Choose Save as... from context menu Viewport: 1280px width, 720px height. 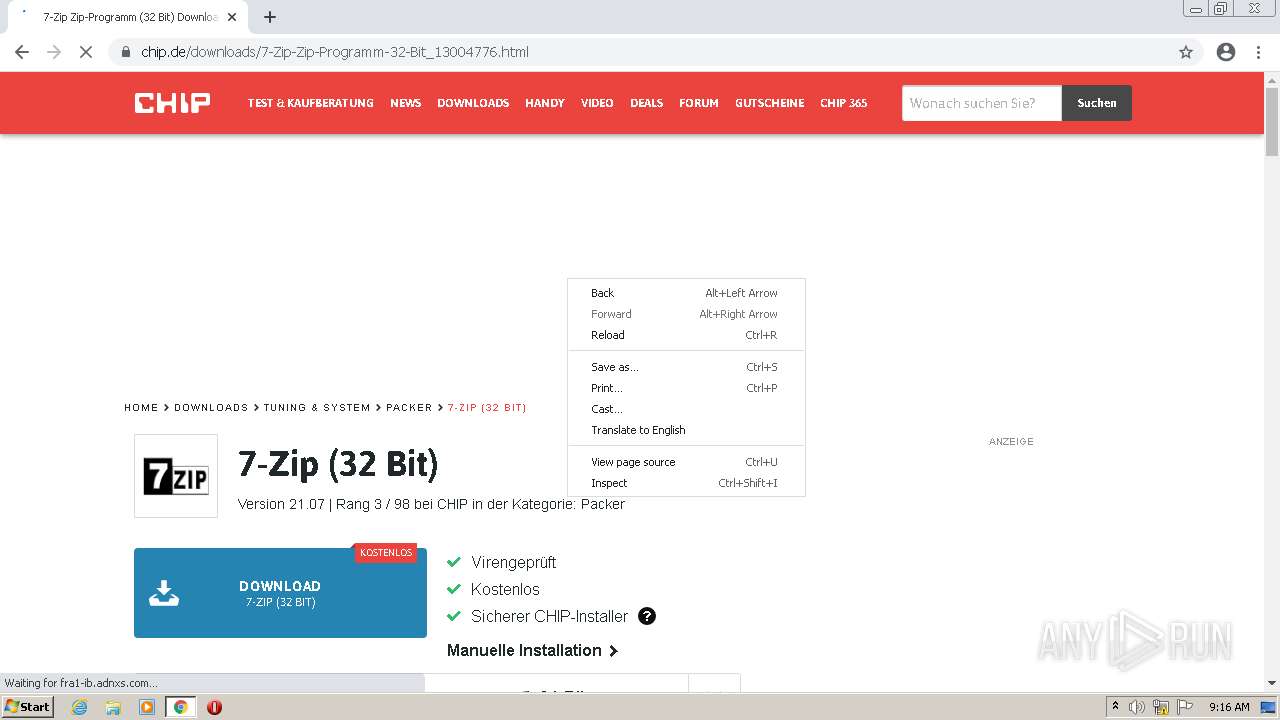click(x=686, y=367)
